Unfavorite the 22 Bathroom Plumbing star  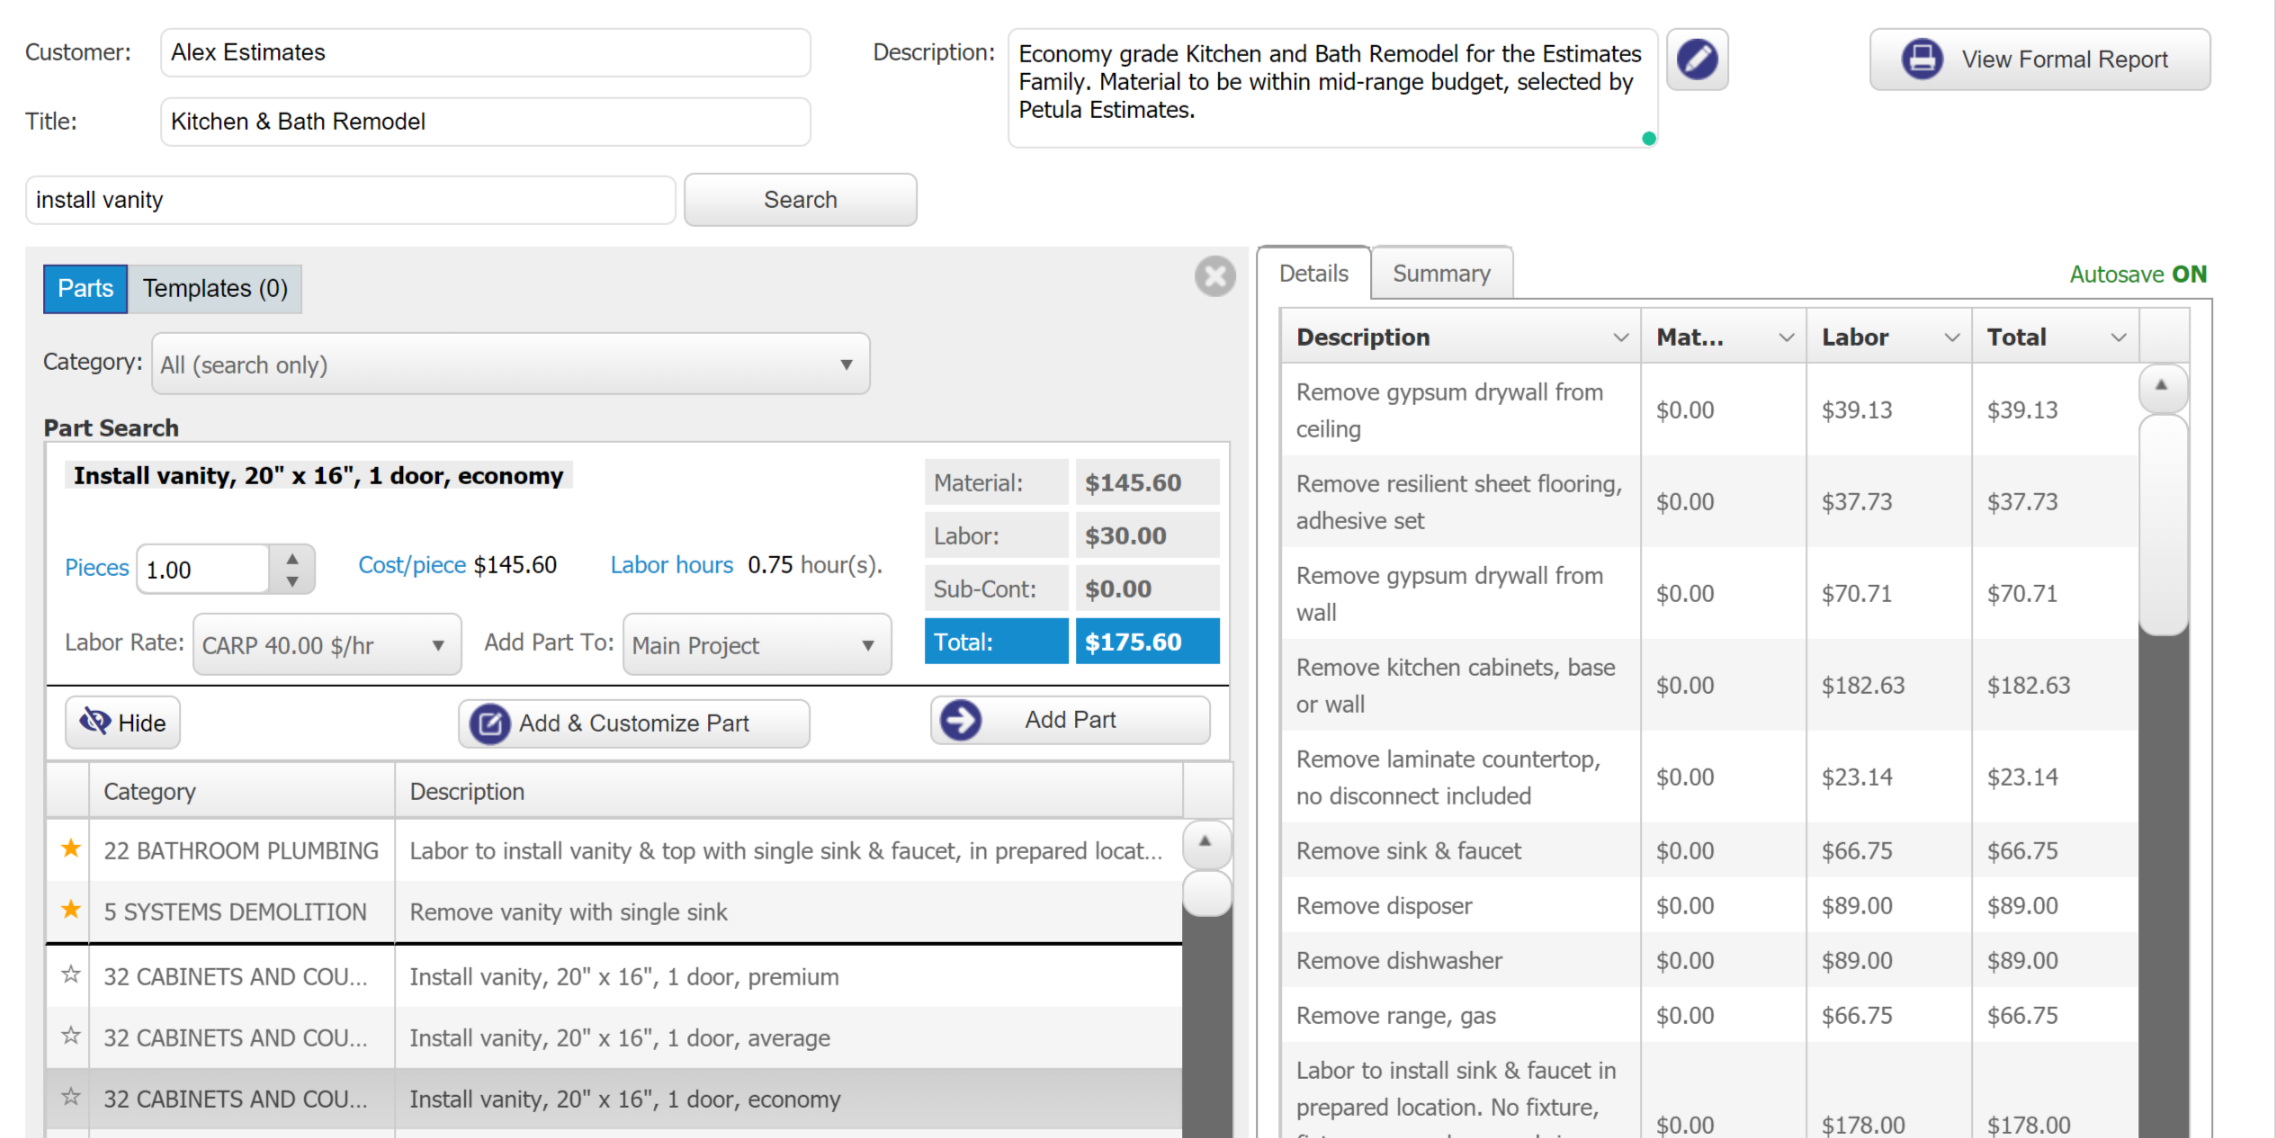[70, 850]
